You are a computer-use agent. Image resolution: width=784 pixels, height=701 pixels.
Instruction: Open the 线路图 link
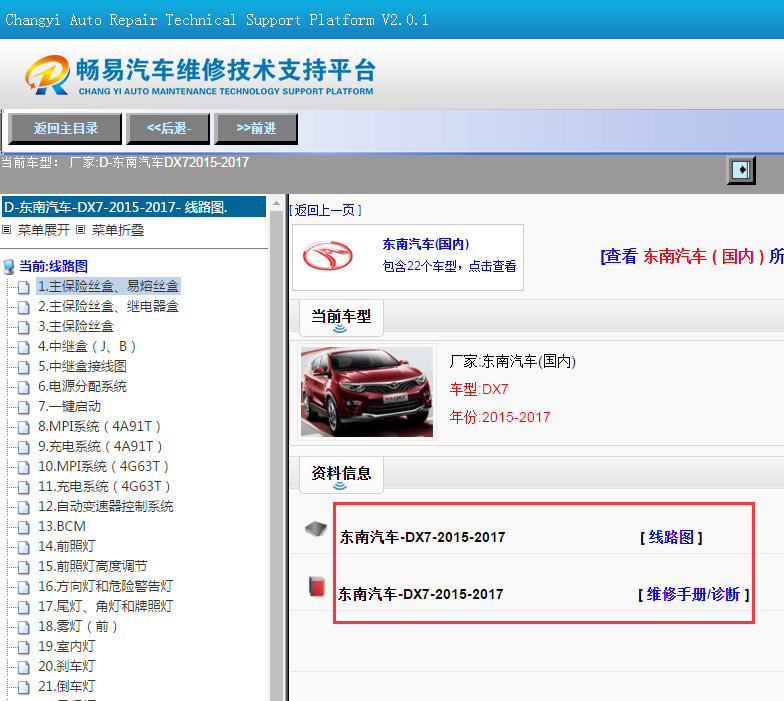tap(671, 538)
